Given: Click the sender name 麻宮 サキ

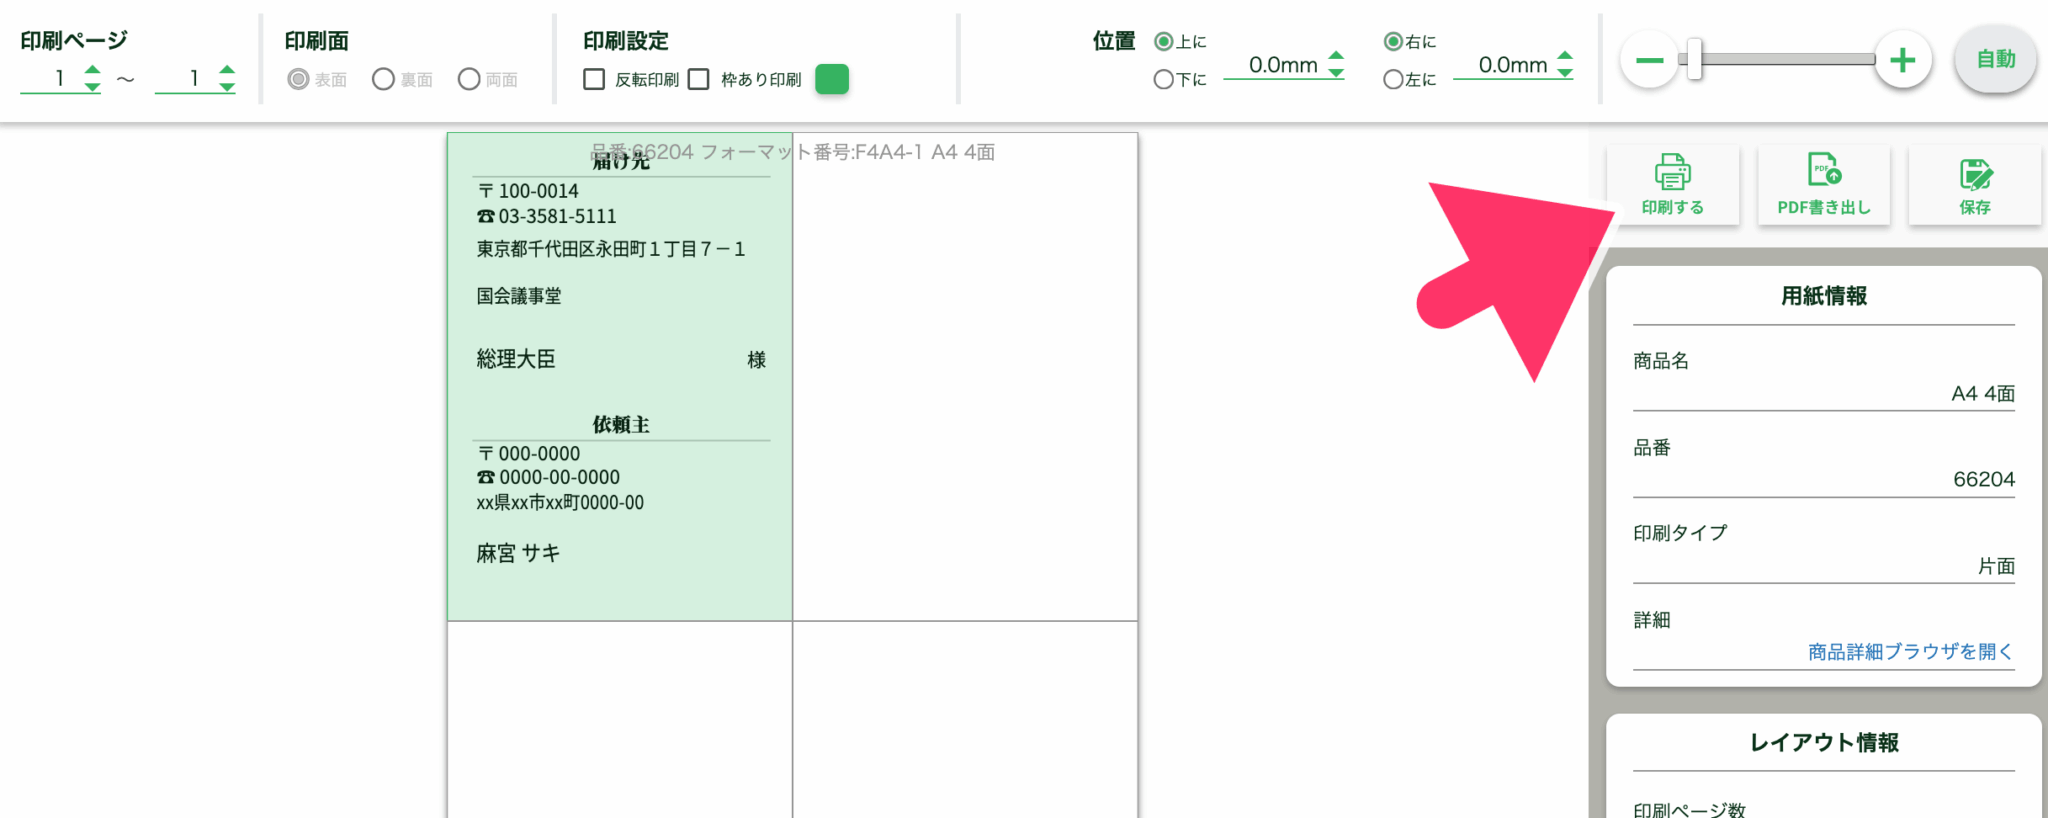Looking at the screenshot, I should 518,553.
